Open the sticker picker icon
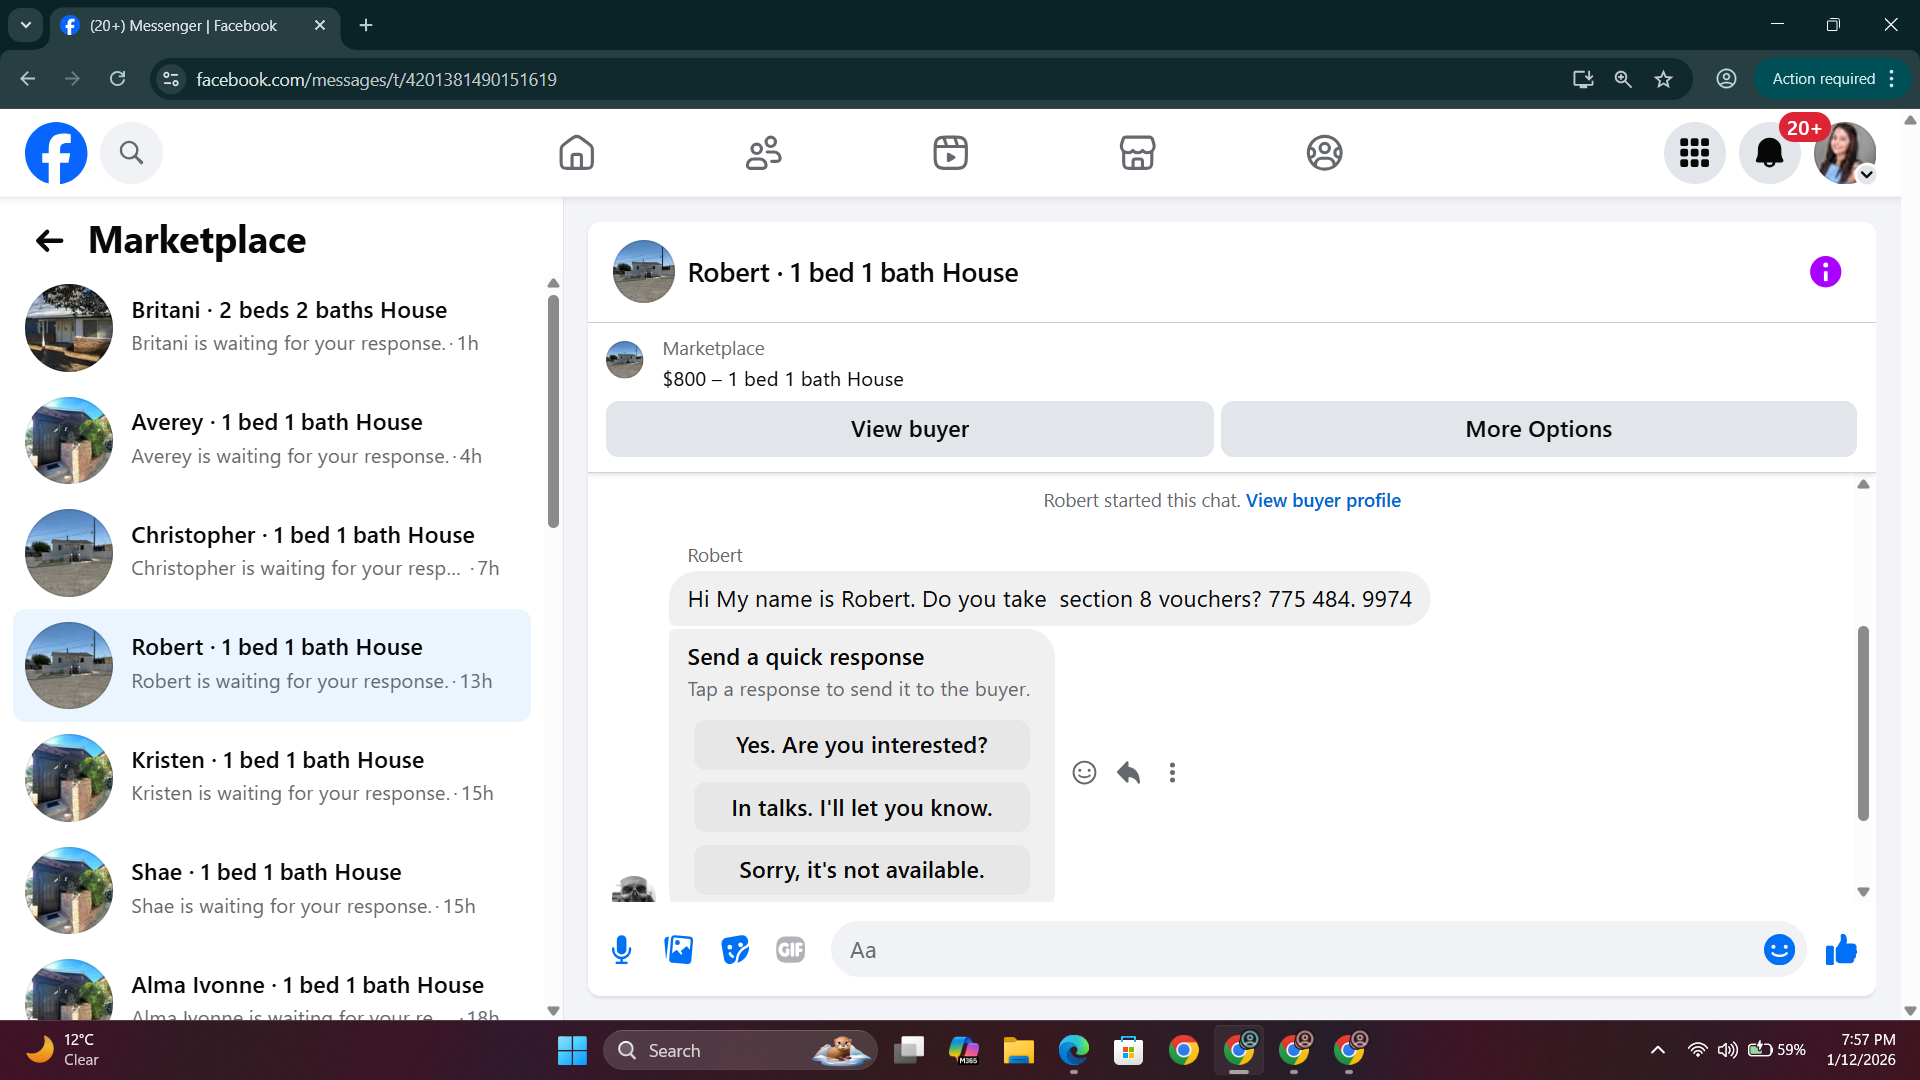Screen dimensions: 1920x1080 click(735, 950)
